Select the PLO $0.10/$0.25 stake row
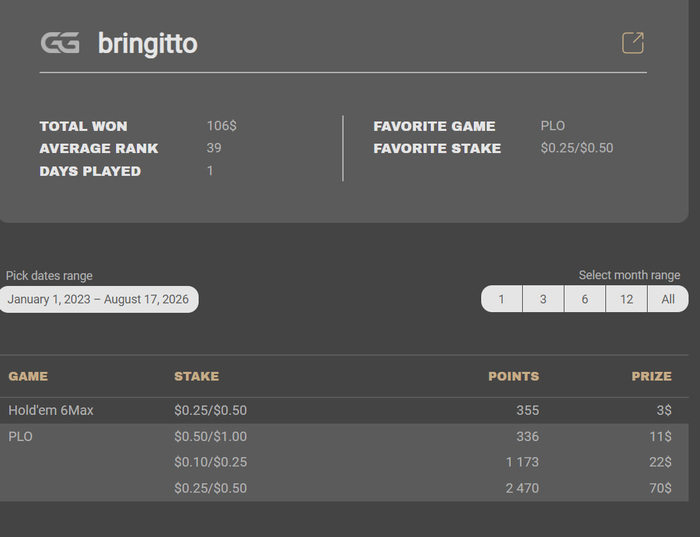This screenshot has width=700, height=537. [x=344, y=462]
